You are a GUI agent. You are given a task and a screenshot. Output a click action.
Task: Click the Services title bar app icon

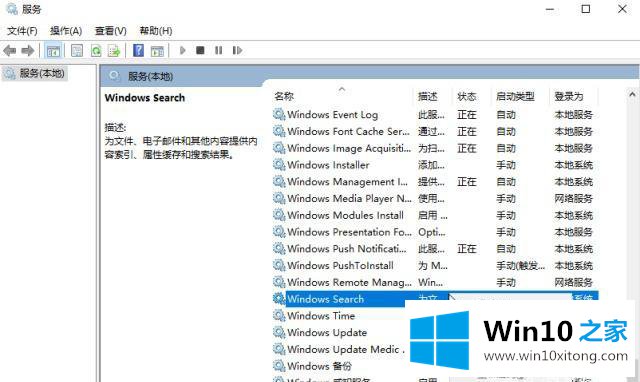(12, 9)
